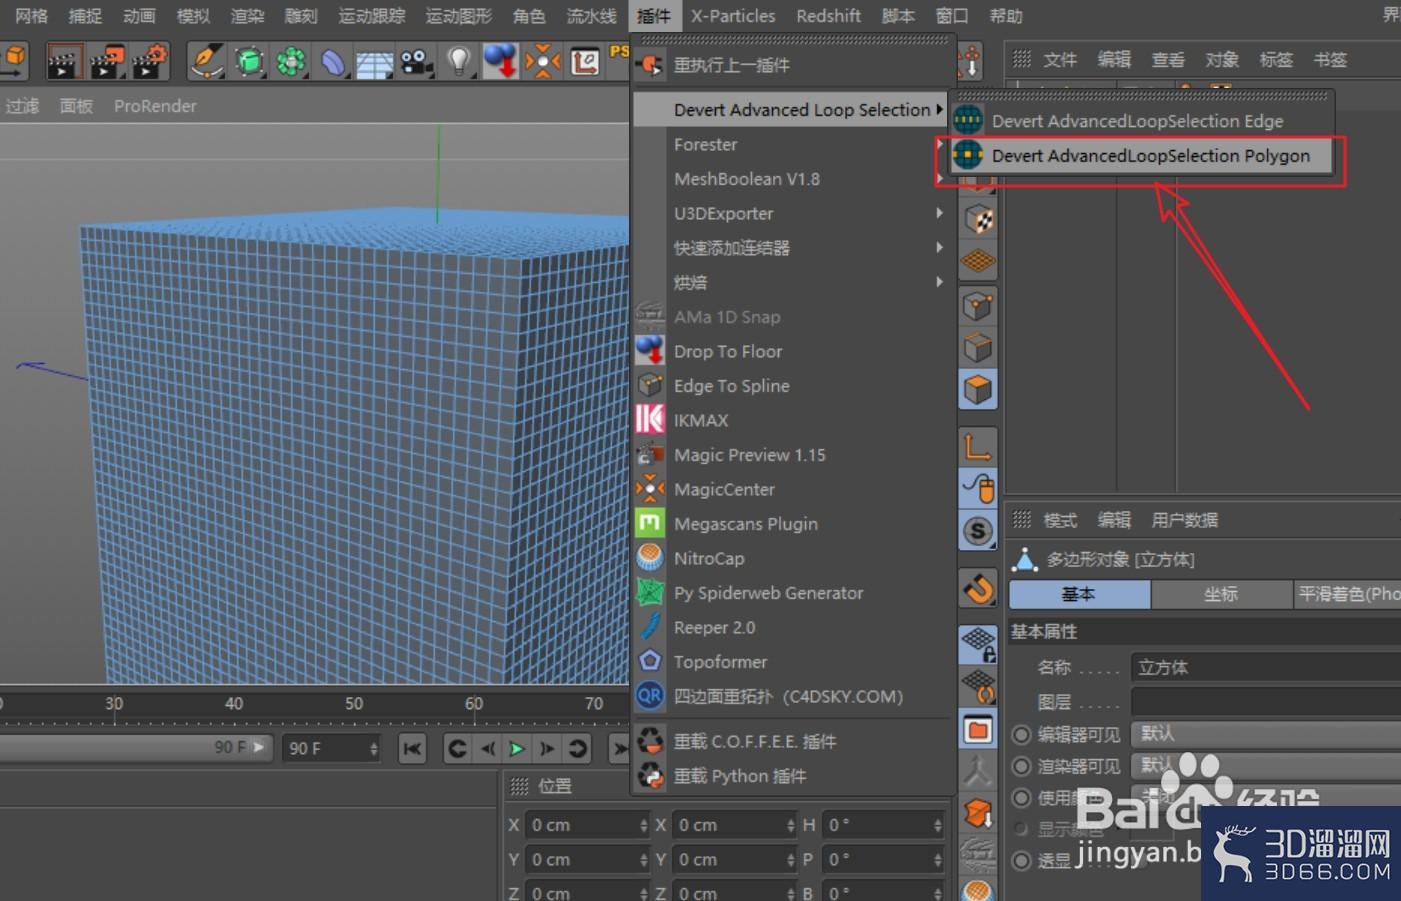Step the 90 F frame field arrows
This screenshot has height=901, width=1401.
click(x=373, y=748)
